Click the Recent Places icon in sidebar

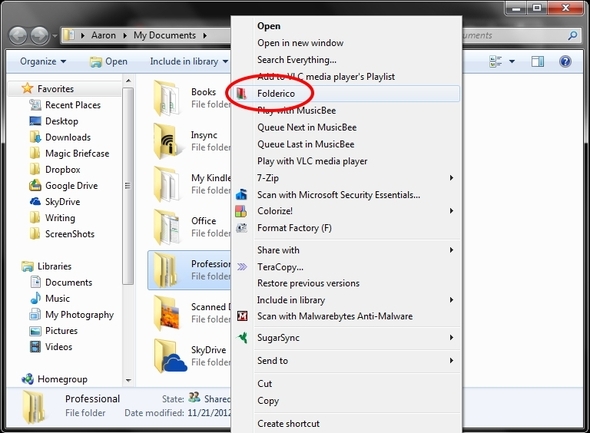pyautogui.click(x=35, y=105)
